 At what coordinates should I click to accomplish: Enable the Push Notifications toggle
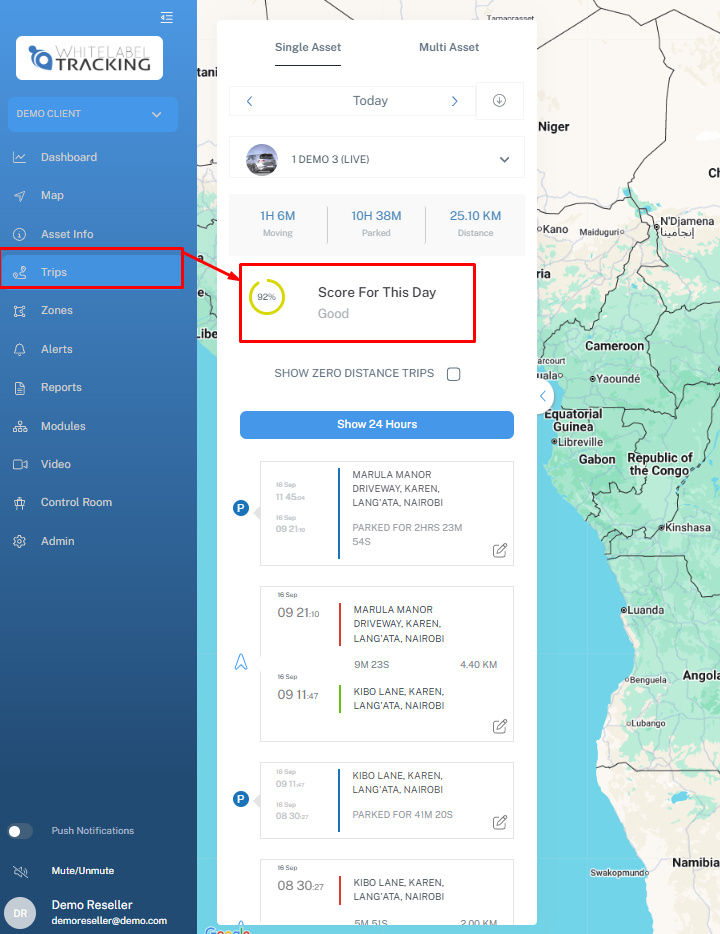click(20, 831)
